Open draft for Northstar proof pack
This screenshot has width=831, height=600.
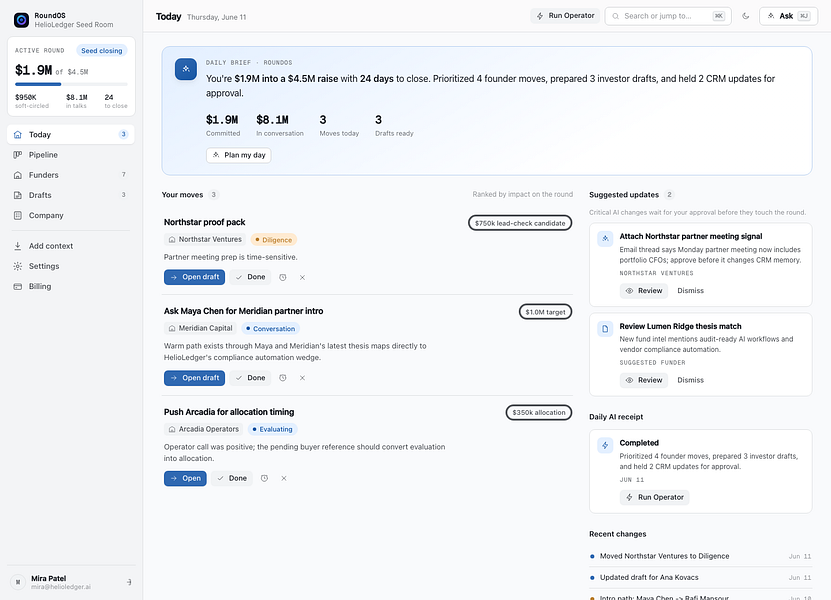(x=195, y=277)
